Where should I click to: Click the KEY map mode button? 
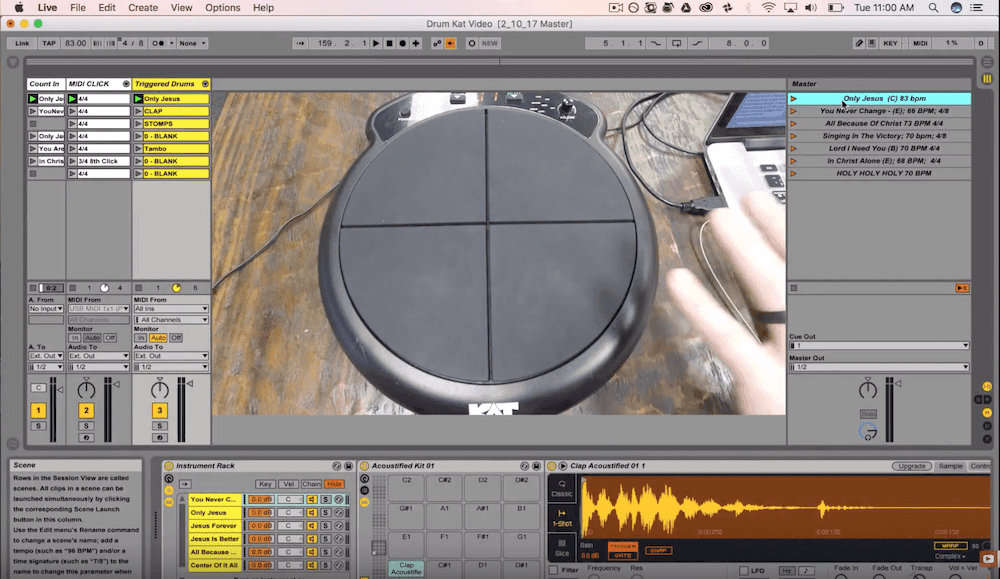pos(890,43)
